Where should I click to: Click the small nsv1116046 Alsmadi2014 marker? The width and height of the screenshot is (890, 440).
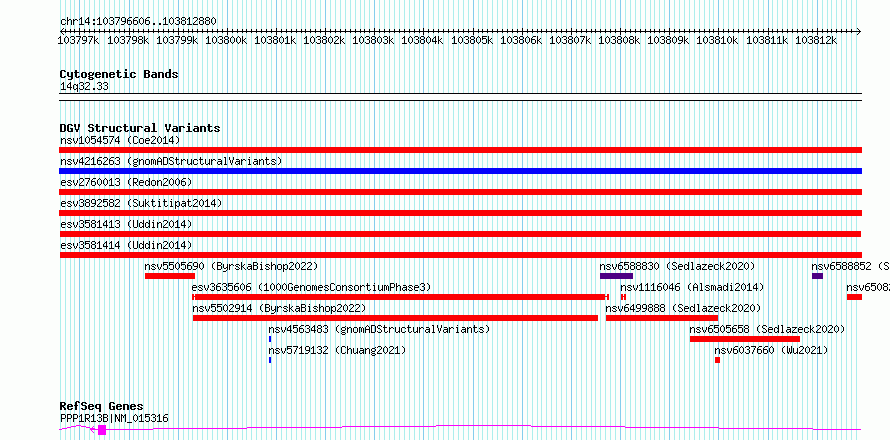(623, 297)
